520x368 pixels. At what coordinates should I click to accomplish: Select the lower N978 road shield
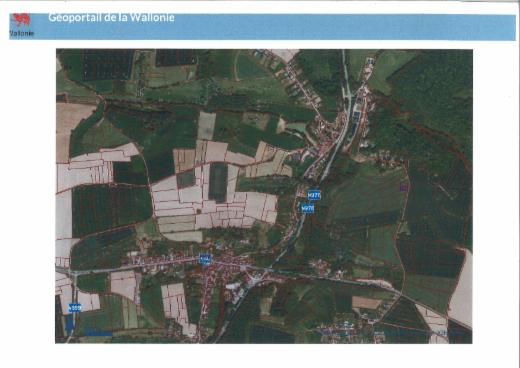307,209
